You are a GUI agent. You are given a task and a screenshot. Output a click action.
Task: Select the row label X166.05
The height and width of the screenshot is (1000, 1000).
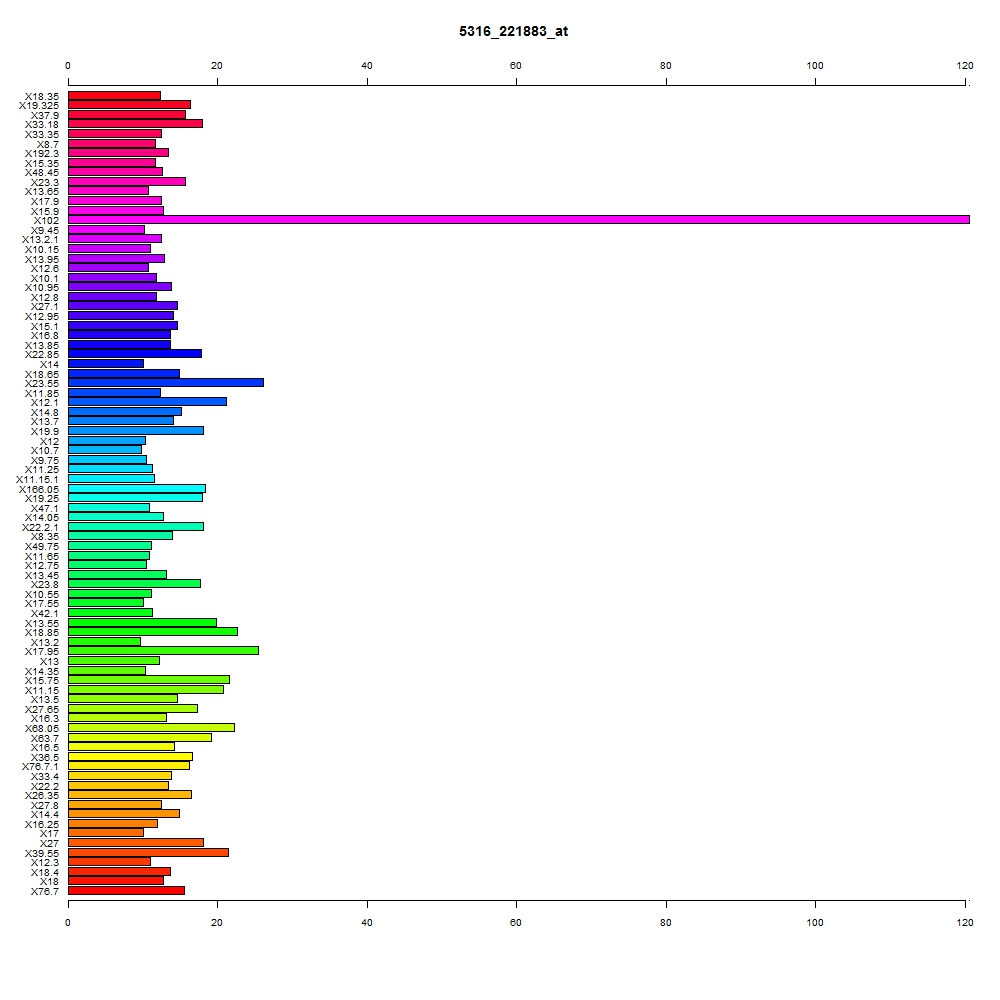[39, 490]
